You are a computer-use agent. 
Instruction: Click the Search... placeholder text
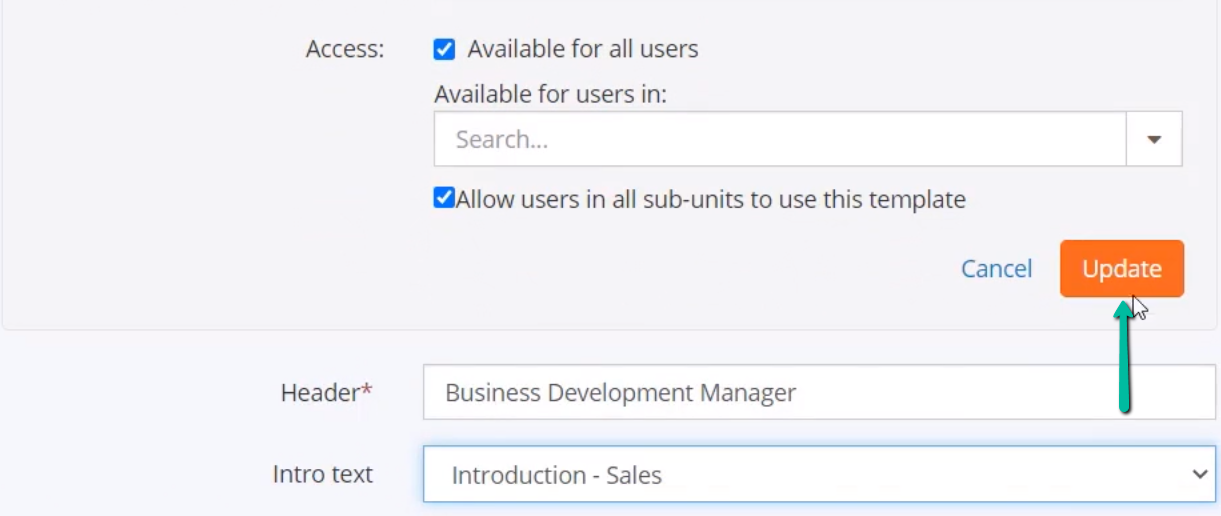point(502,140)
